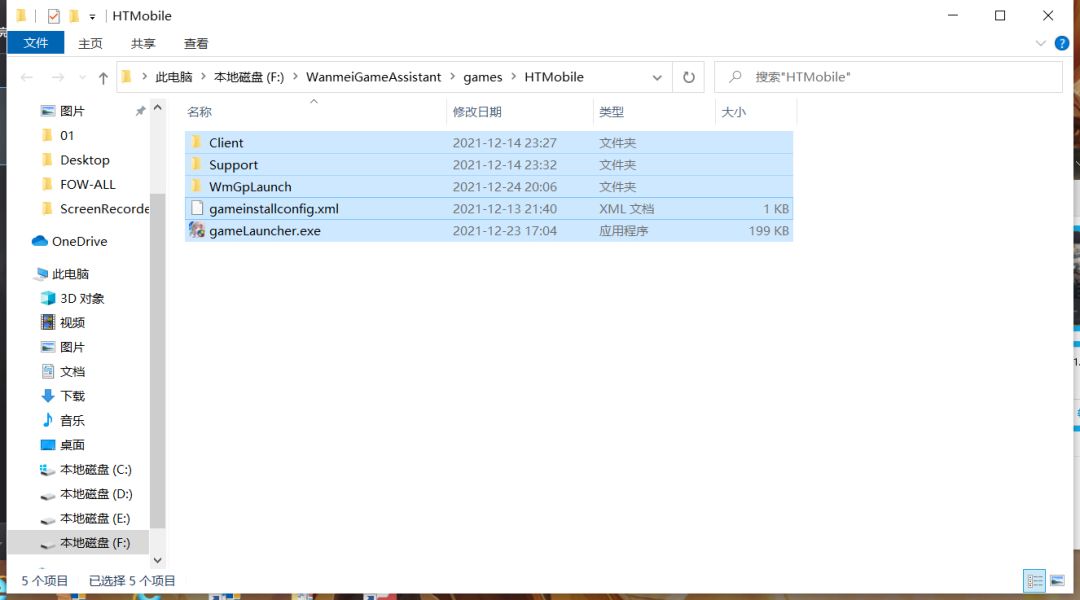Open 视频 library in navigation pane

tap(72, 322)
